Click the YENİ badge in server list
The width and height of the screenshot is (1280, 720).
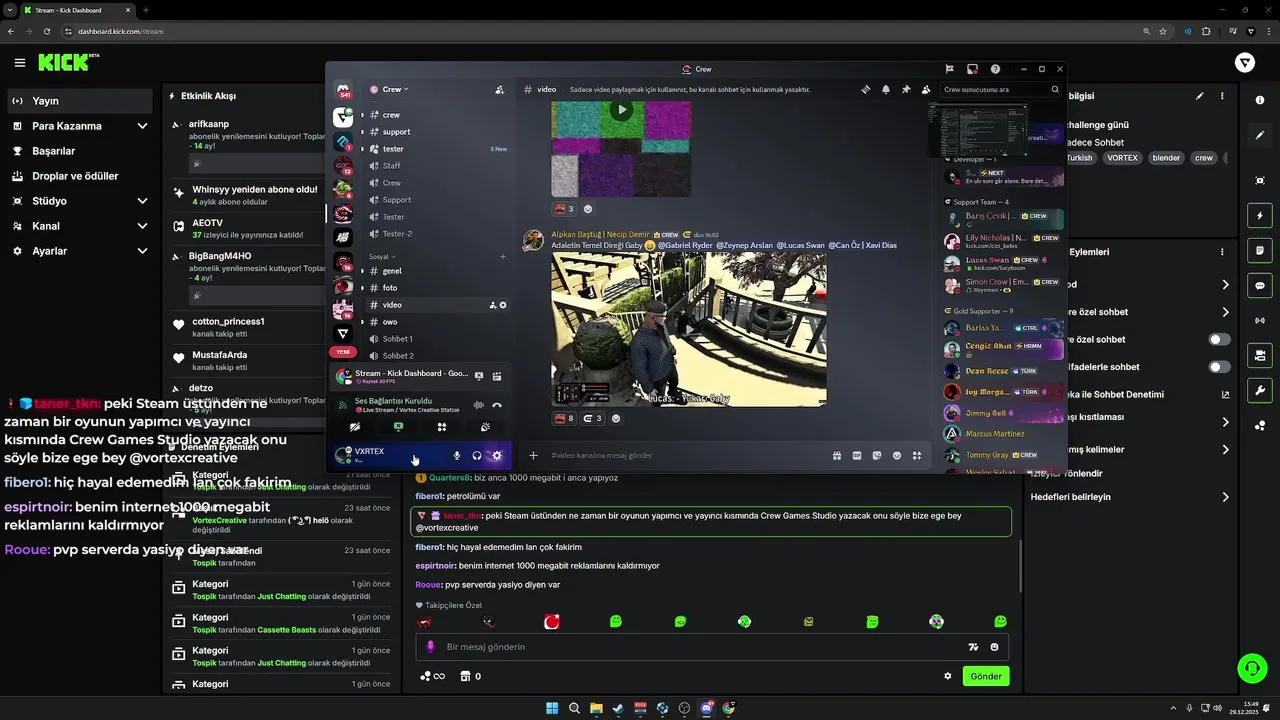[343, 352]
